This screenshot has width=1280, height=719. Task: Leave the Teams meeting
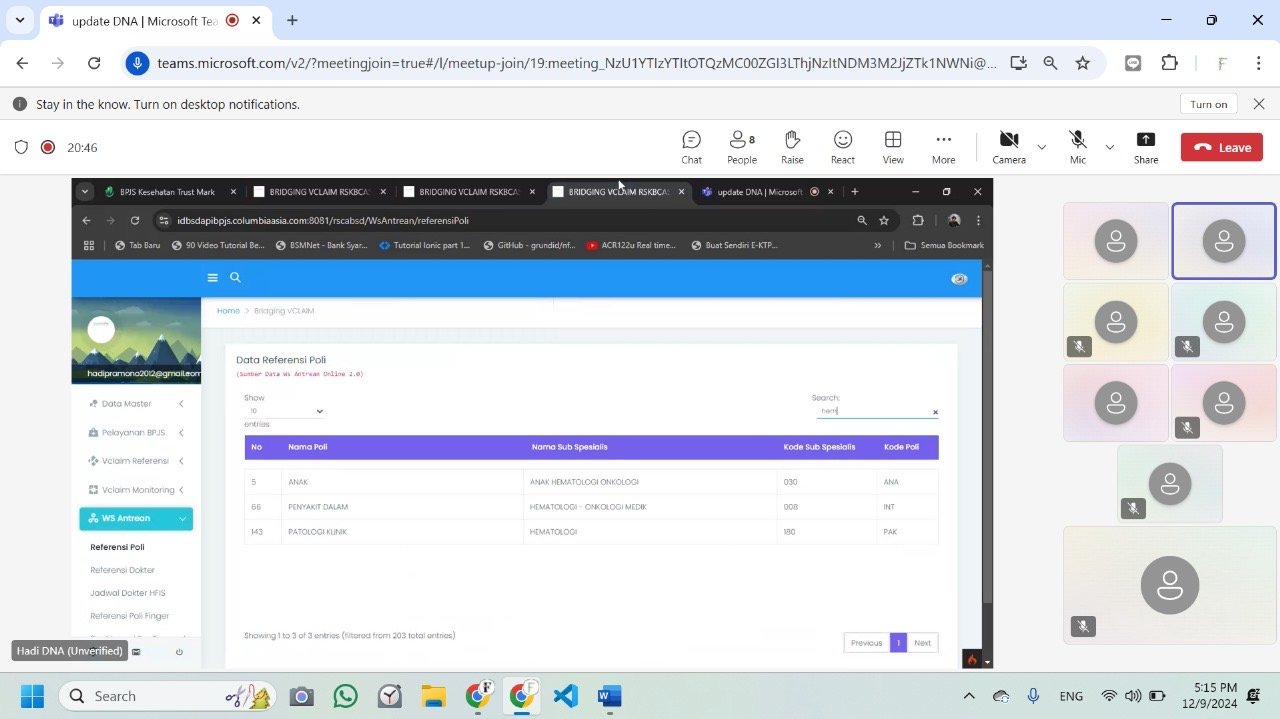(1221, 147)
